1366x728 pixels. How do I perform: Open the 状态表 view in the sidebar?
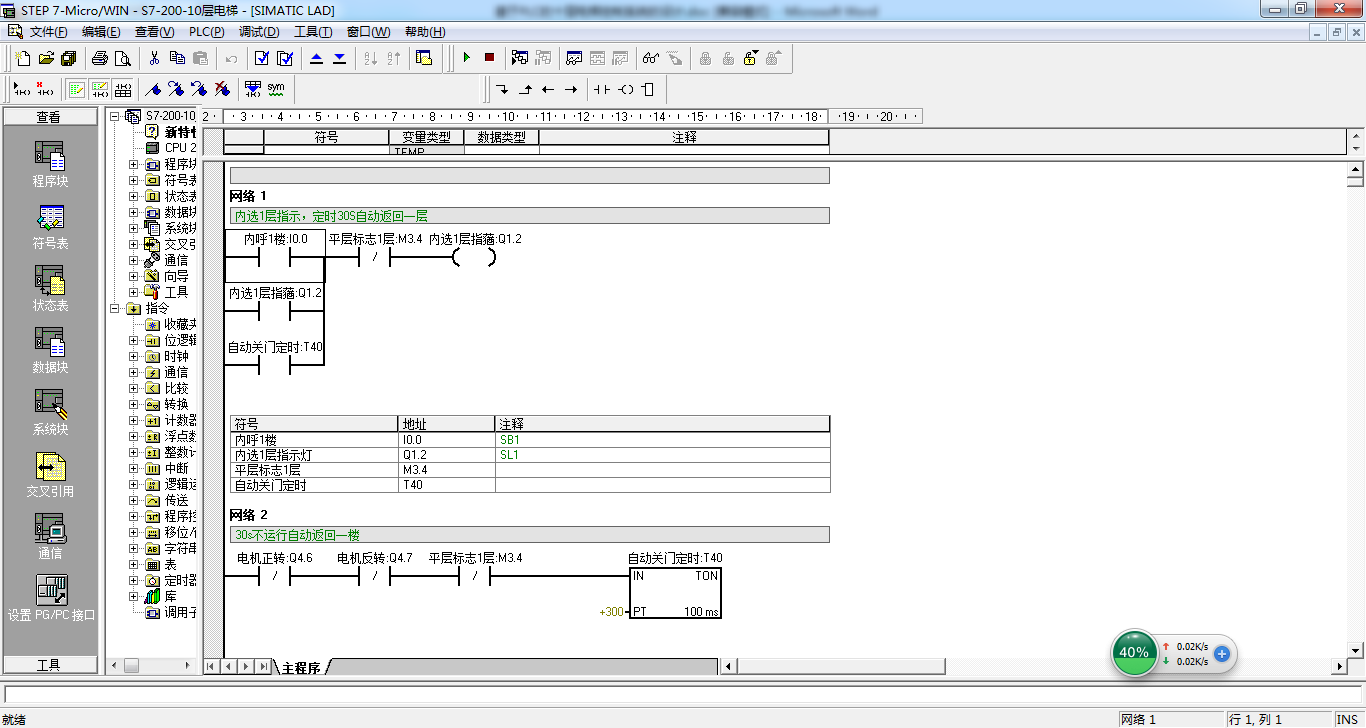(50, 290)
